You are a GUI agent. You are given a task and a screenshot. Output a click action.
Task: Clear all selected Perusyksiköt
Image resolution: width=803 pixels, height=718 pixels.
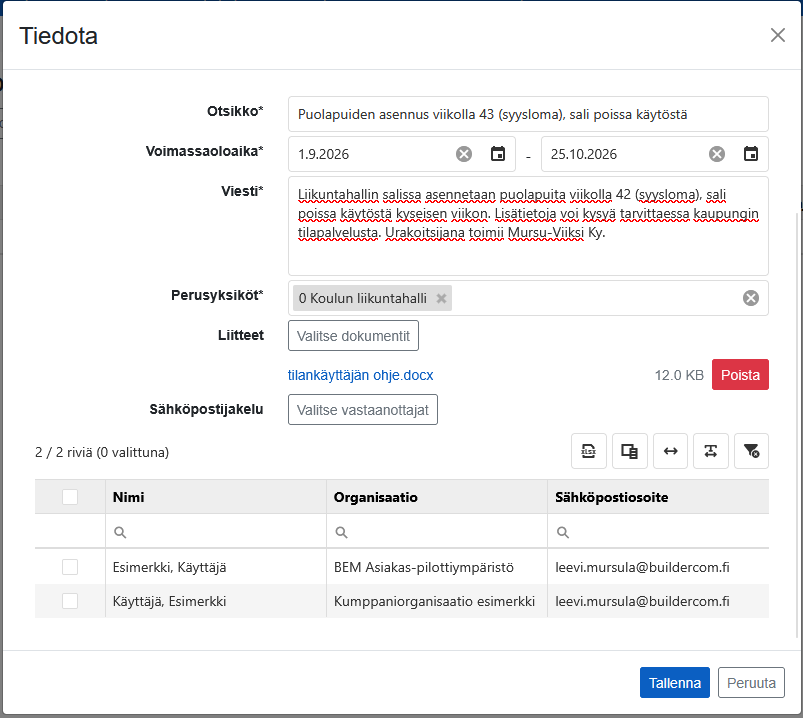pyautogui.click(x=751, y=298)
